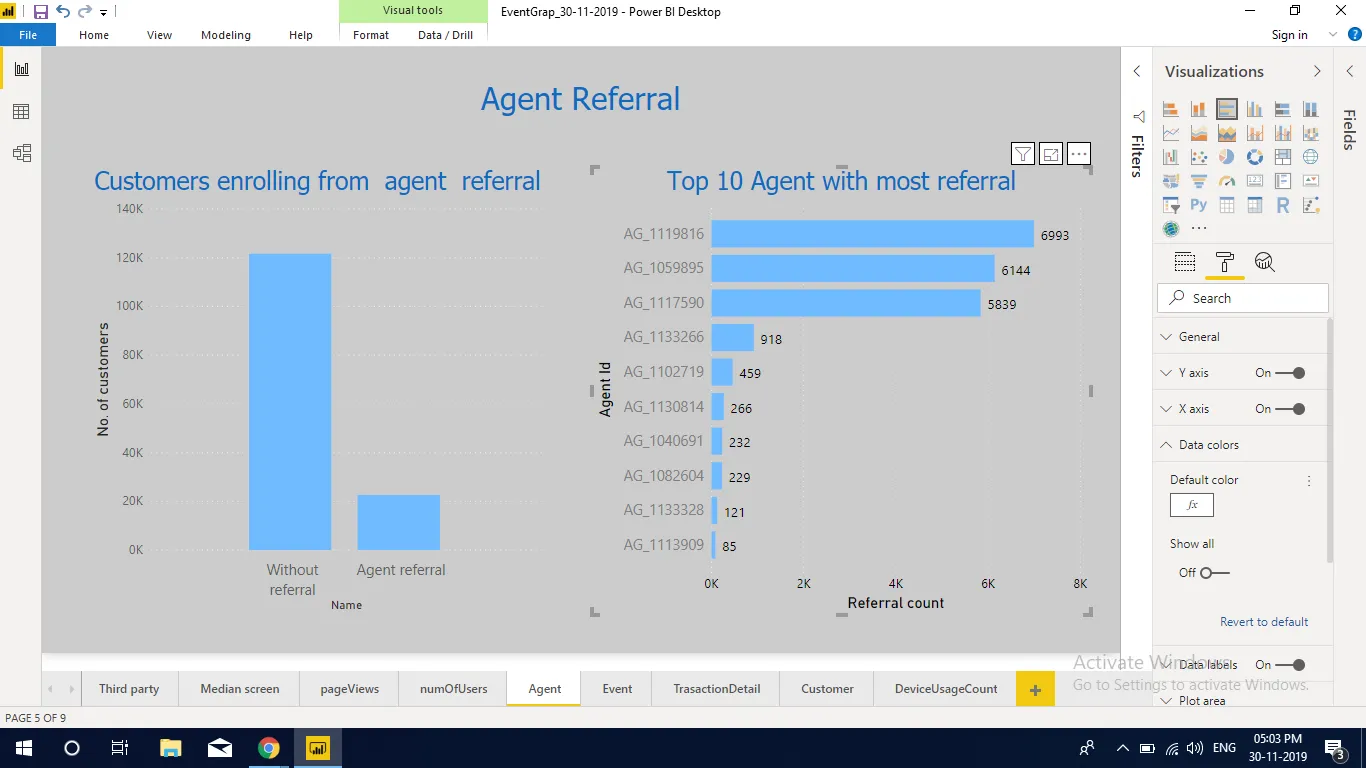Select the Gauge visual
Viewport: 1366px width, 768px height.
coord(1227,181)
